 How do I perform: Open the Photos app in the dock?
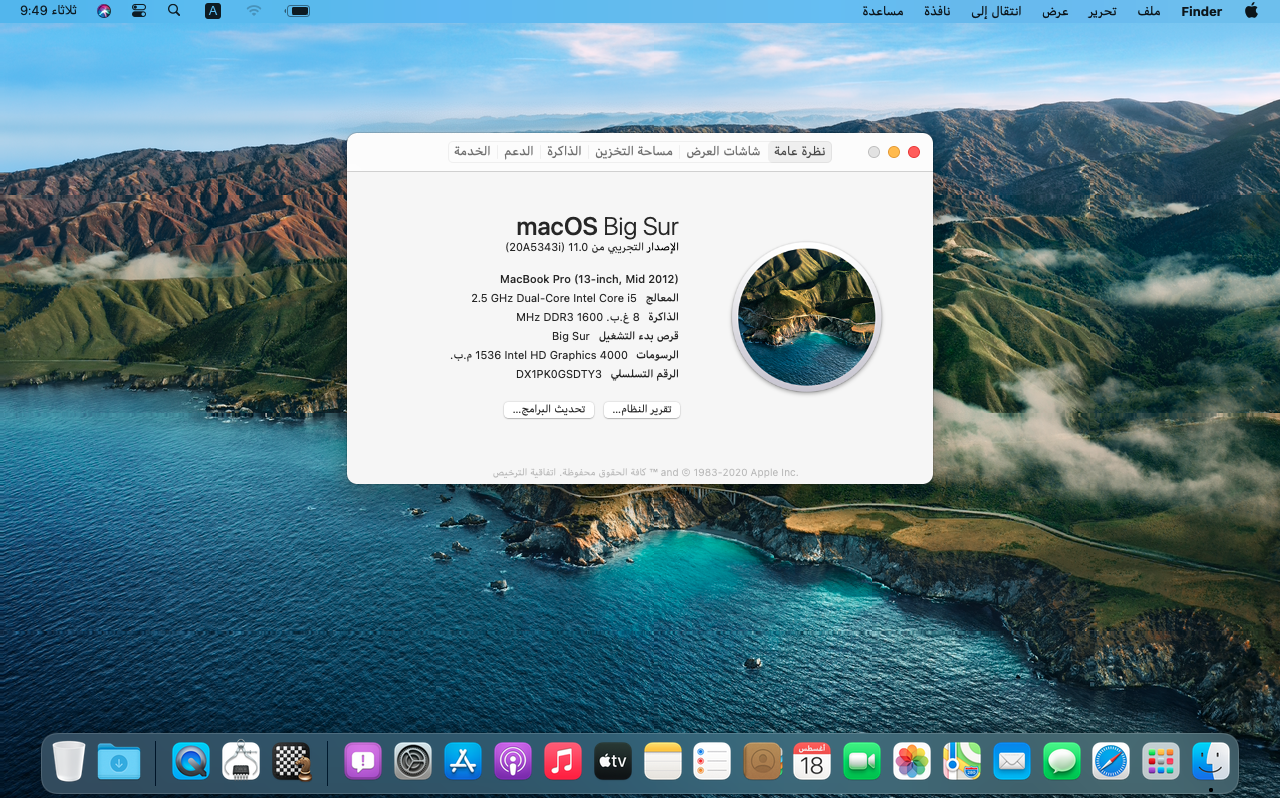click(912, 761)
